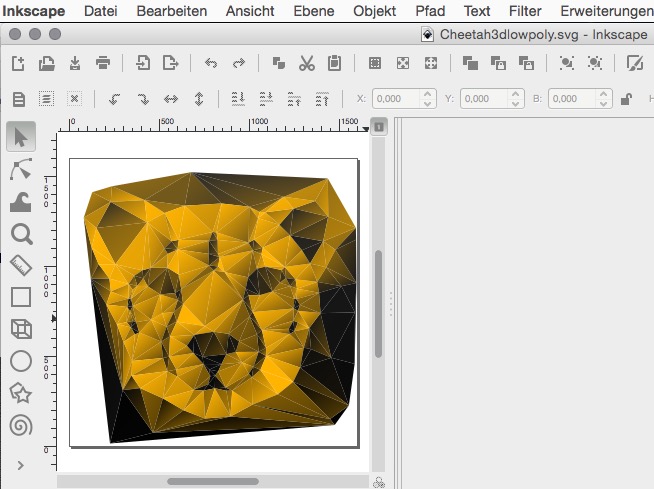This screenshot has width=654, height=489.
Task: Click the vertical canvas scrollbar handle
Action: (x=379, y=305)
